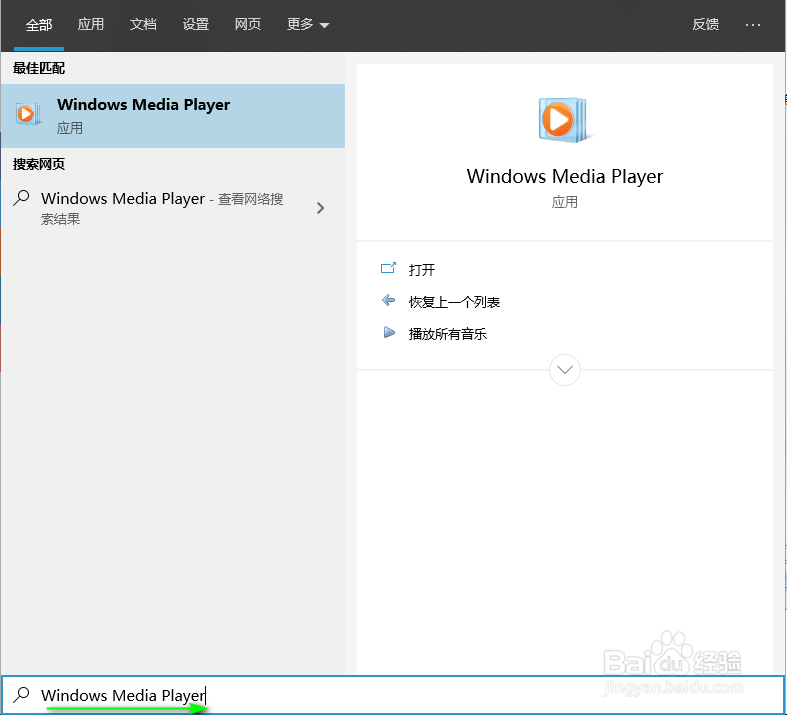Click the Windows Media Player title in preview pane
This screenshot has width=787, height=715.
point(565,177)
